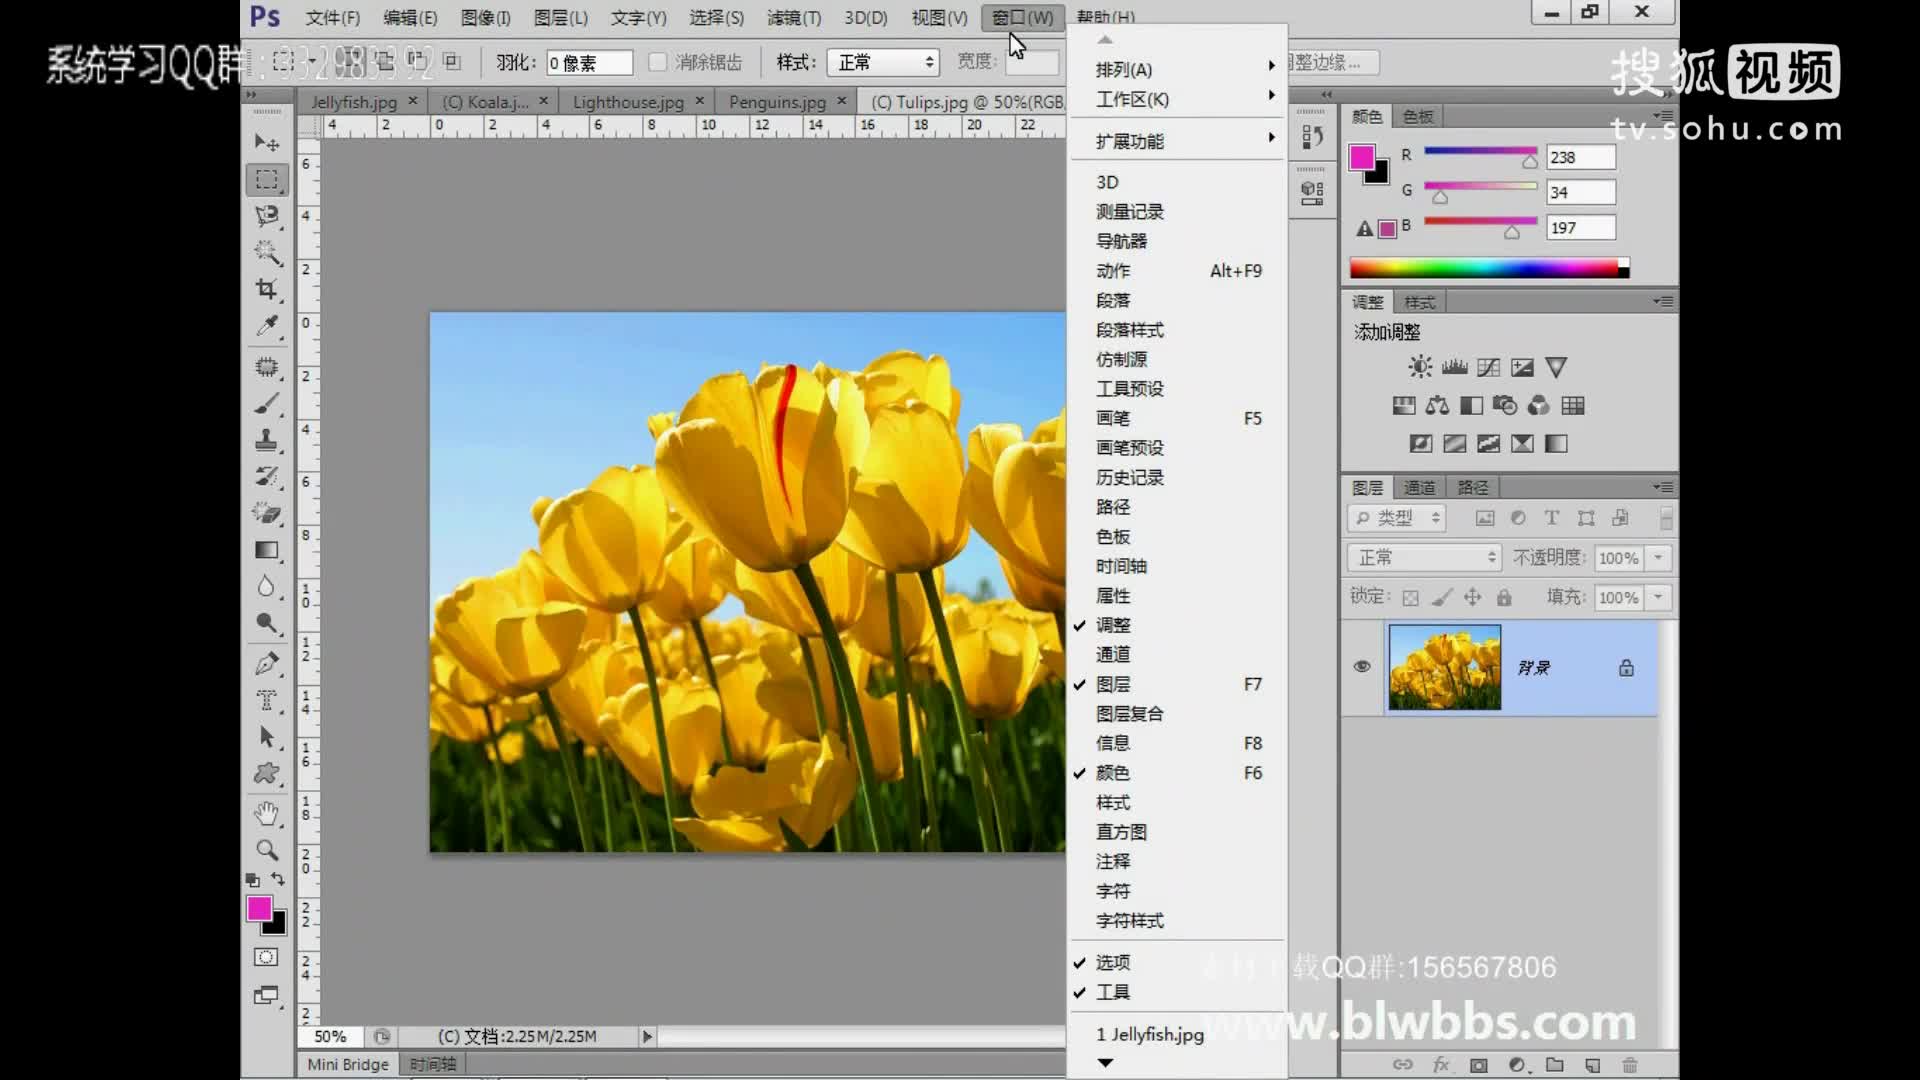
Task: Enable the 消除锯齿 checkbox
Action: [657, 62]
